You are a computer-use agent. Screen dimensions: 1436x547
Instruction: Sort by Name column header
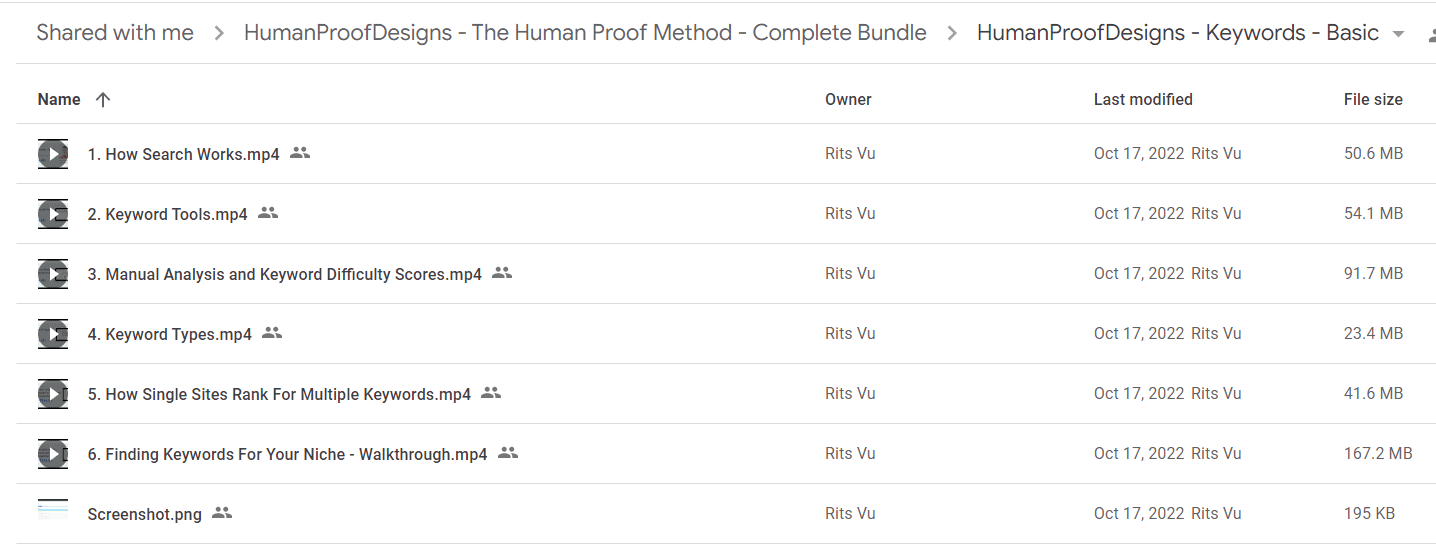[59, 99]
